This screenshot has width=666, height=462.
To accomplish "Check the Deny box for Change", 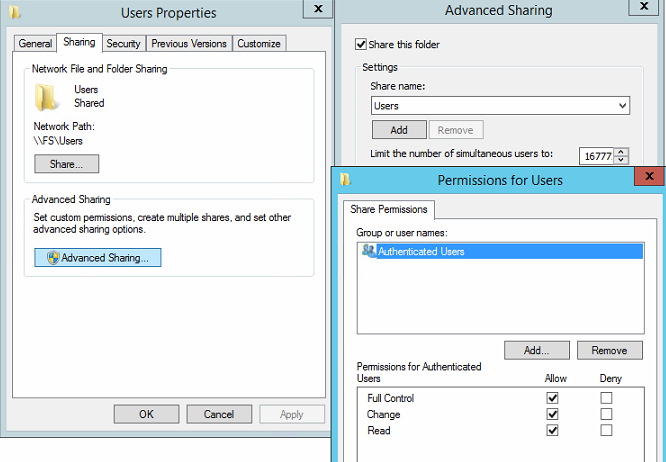I will pos(606,414).
